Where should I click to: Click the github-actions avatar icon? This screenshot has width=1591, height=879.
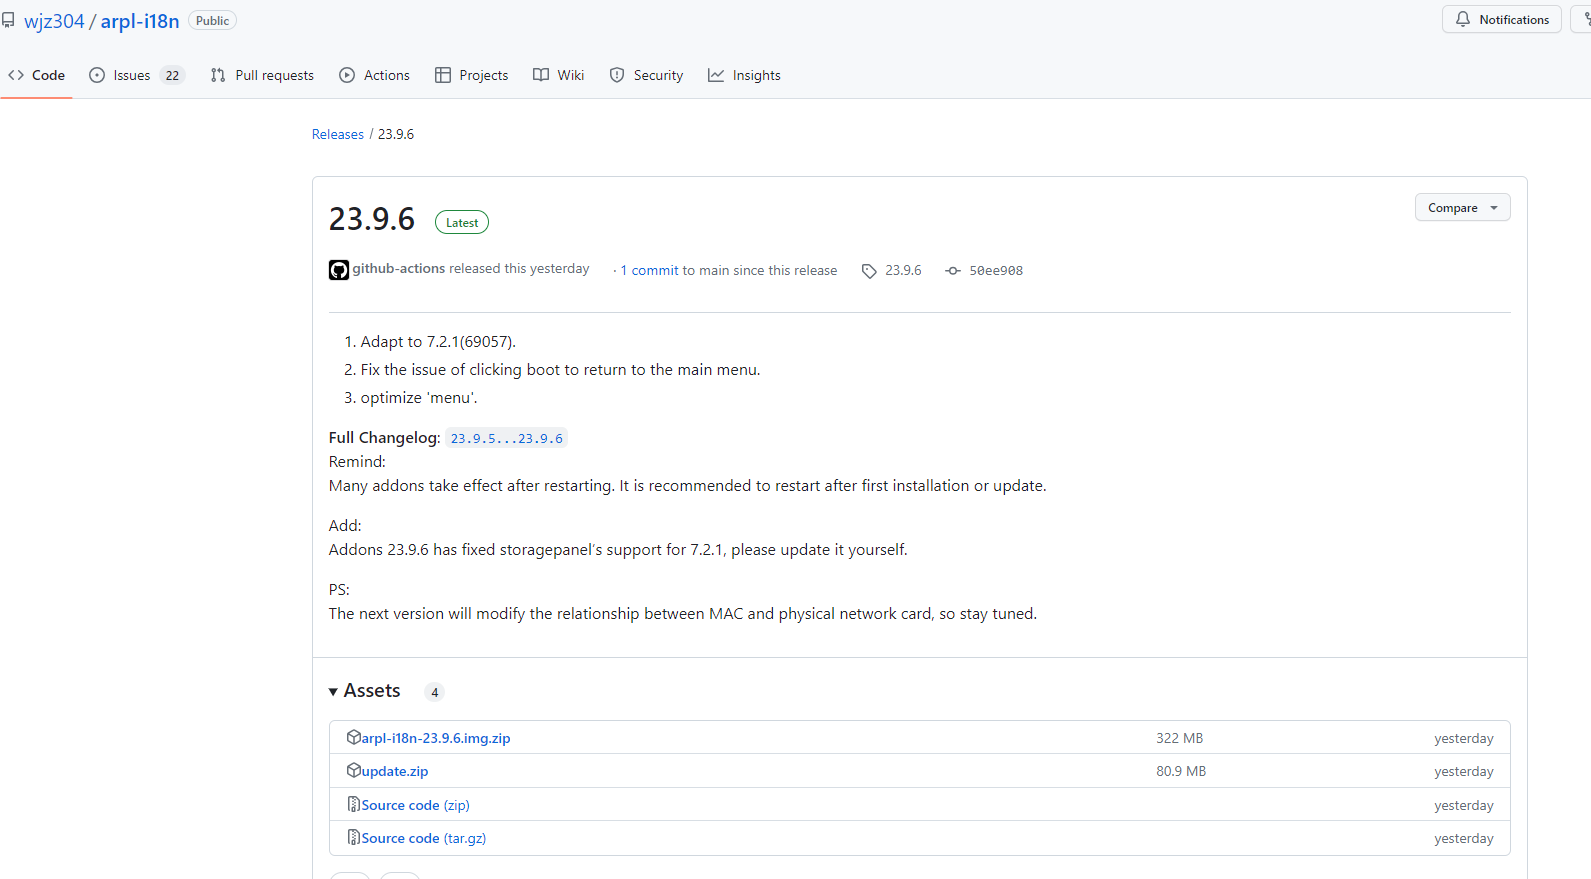(x=339, y=270)
